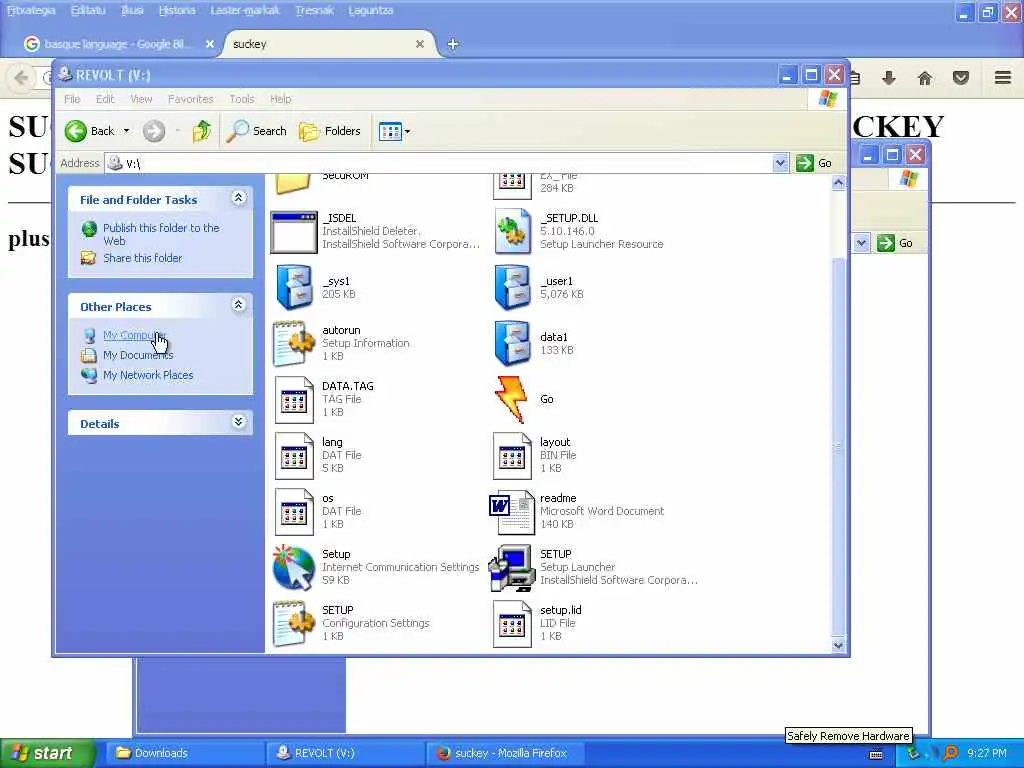Select the _sys1 cabinet file icon
The height and width of the screenshot is (768, 1024).
tap(294, 287)
